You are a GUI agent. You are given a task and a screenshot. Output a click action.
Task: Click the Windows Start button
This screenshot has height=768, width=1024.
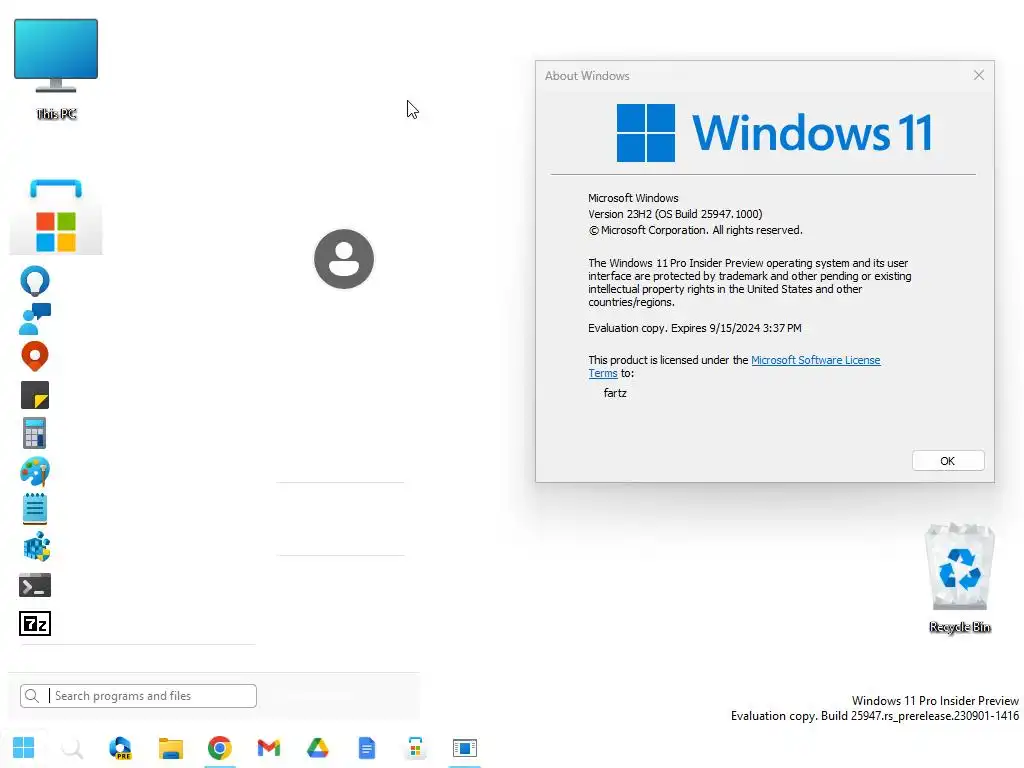[x=24, y=748]
